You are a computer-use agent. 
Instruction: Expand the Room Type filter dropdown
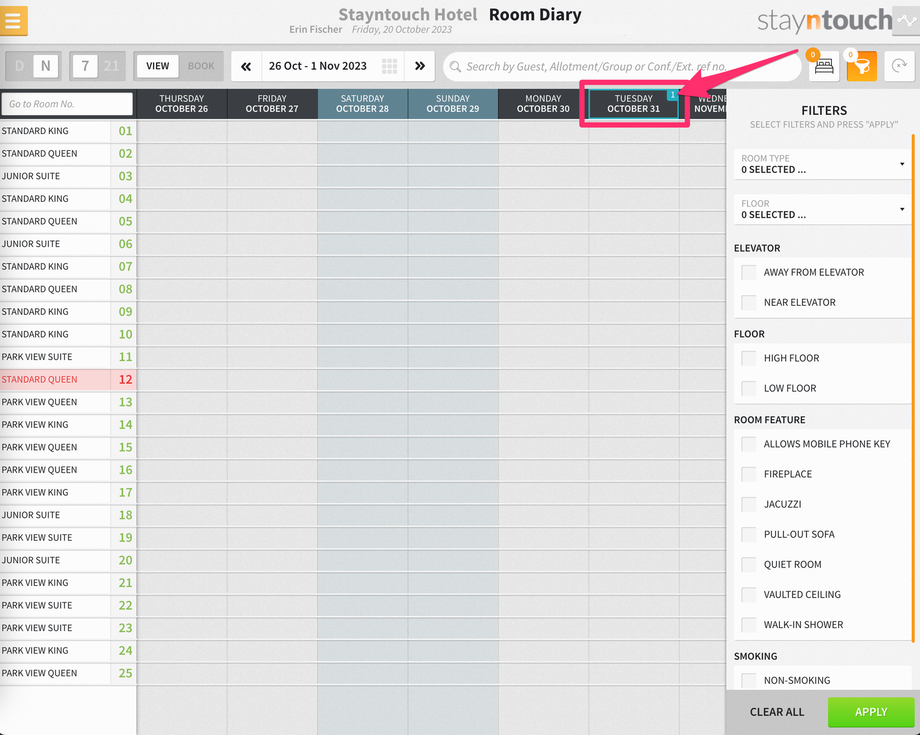[823, 164]
